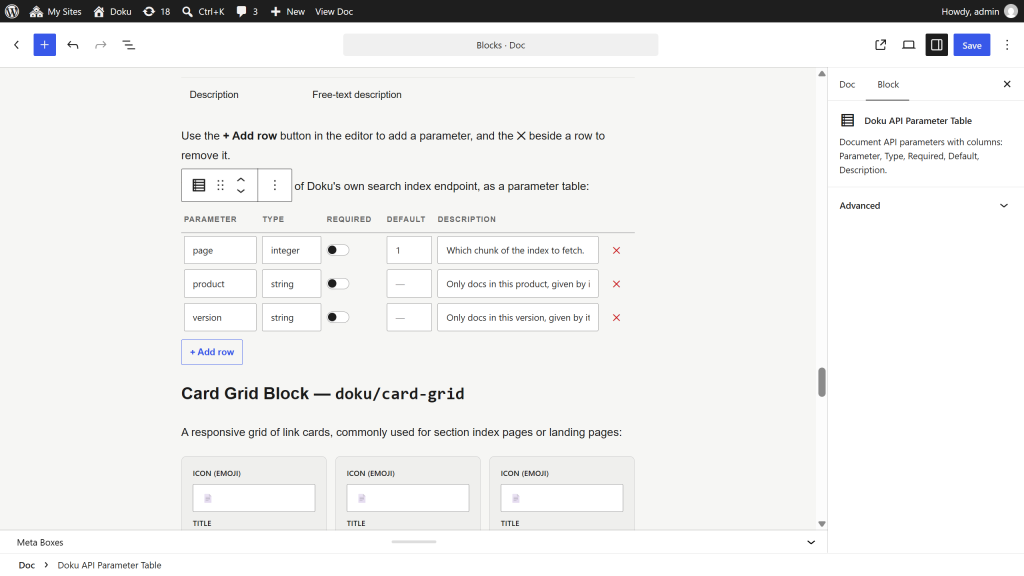Edit the product parameter name field
The image size is (1024, 576).
point(220,284)
